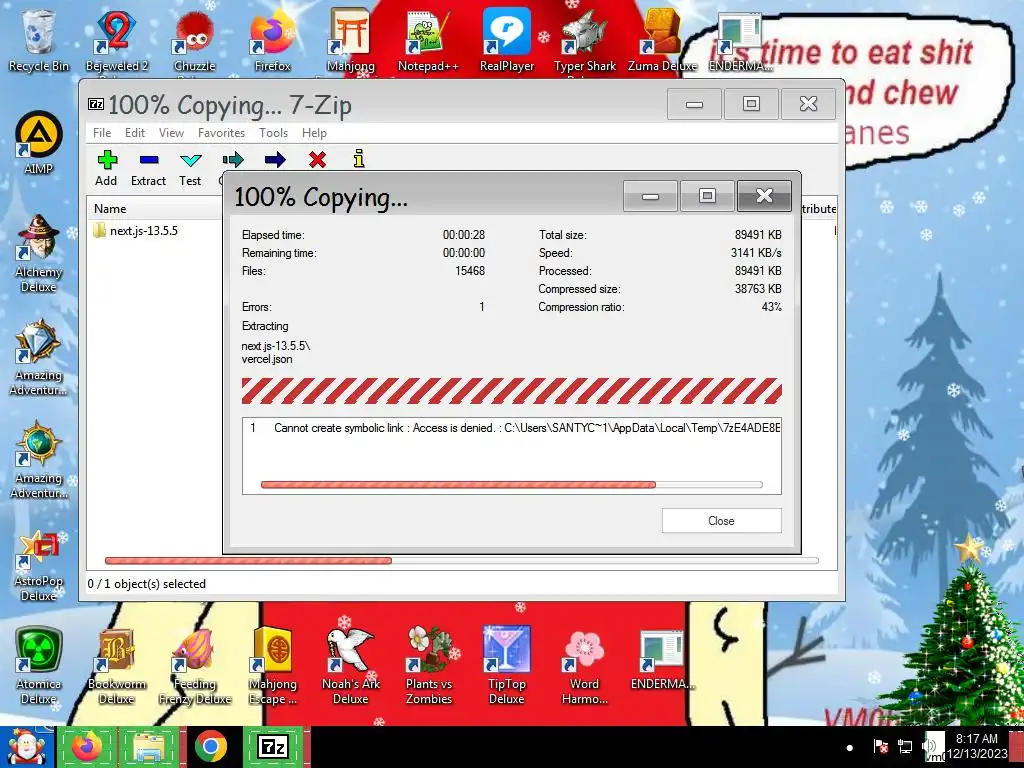Click the volume tray icon

coord(929,746)
